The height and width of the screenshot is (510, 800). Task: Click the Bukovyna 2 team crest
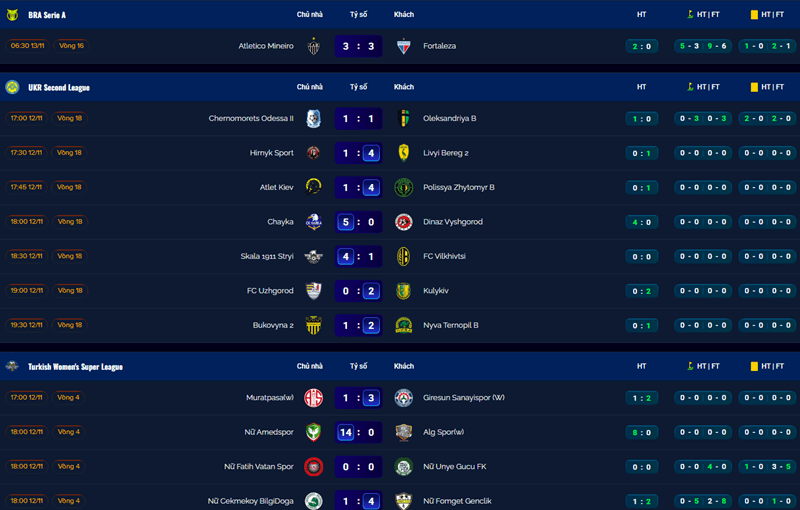pos(313,325)
